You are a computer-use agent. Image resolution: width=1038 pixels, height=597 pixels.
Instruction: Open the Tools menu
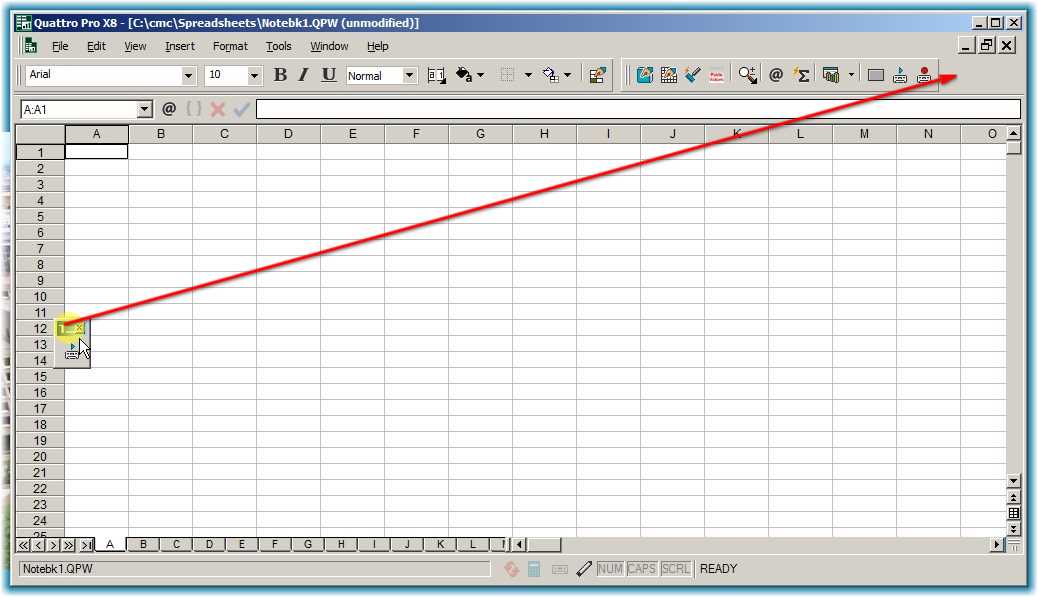pos(278,46)
